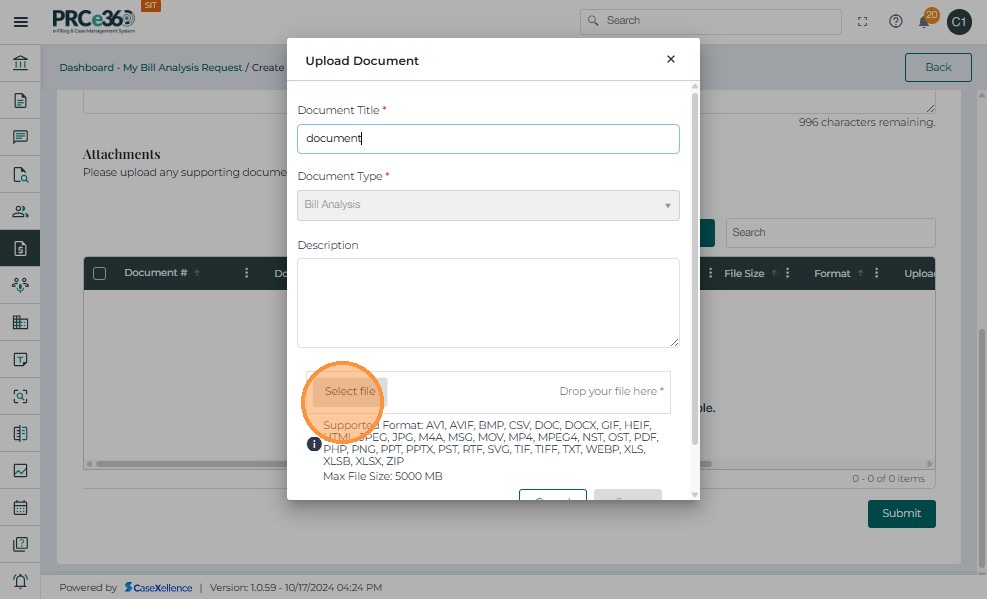Sort by File Size column
The height and width of the screenshot is (599, 987).
[744, 273]
